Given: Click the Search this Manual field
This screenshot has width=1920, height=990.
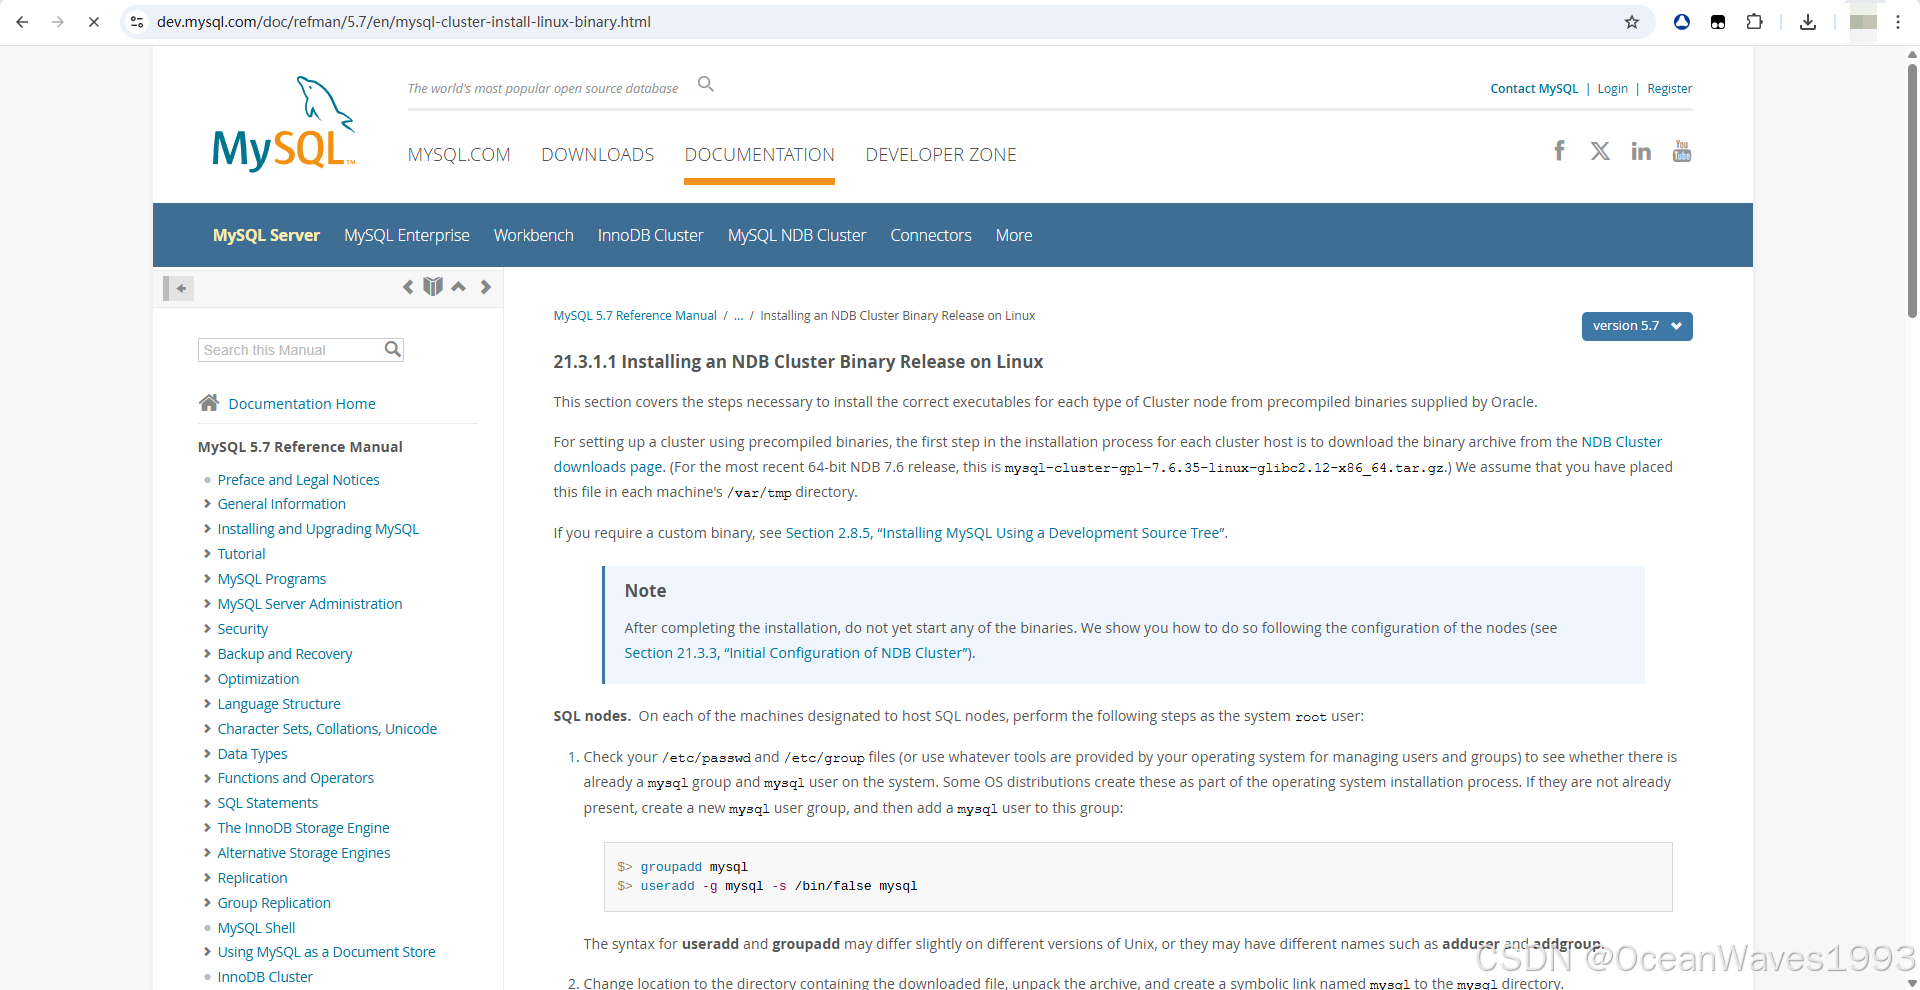Looking at the screenshot, I should point(291,350).
